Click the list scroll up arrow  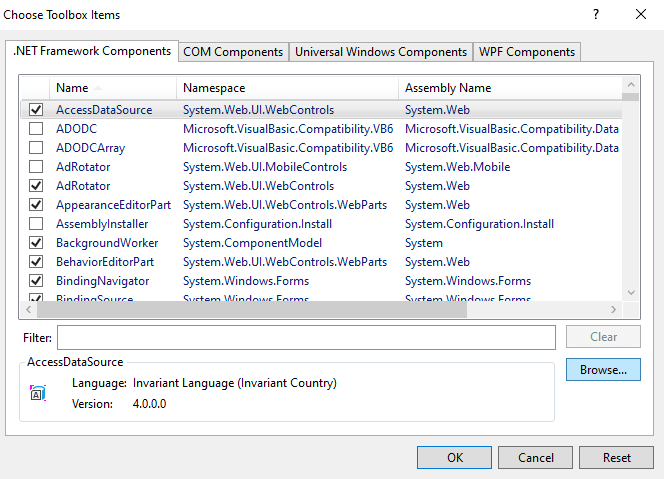pyautogui.click(x=631, y=85)
